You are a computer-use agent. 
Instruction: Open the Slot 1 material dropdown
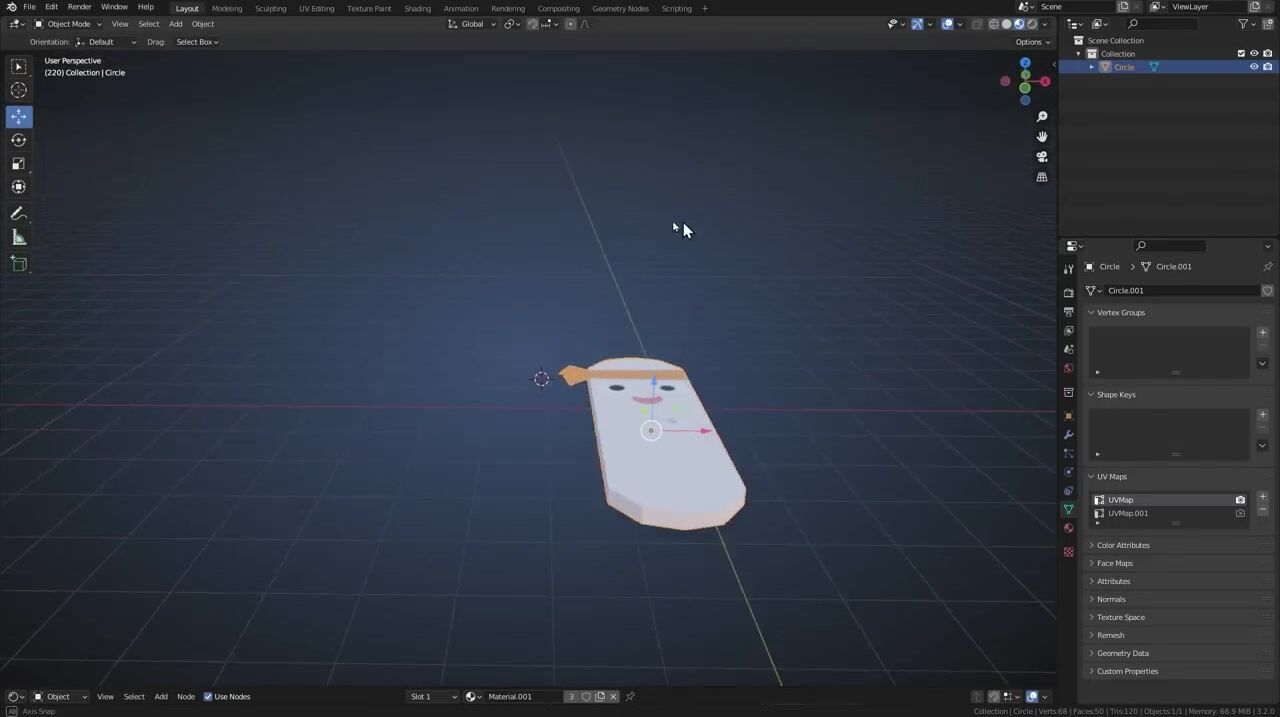click(433, 697)
